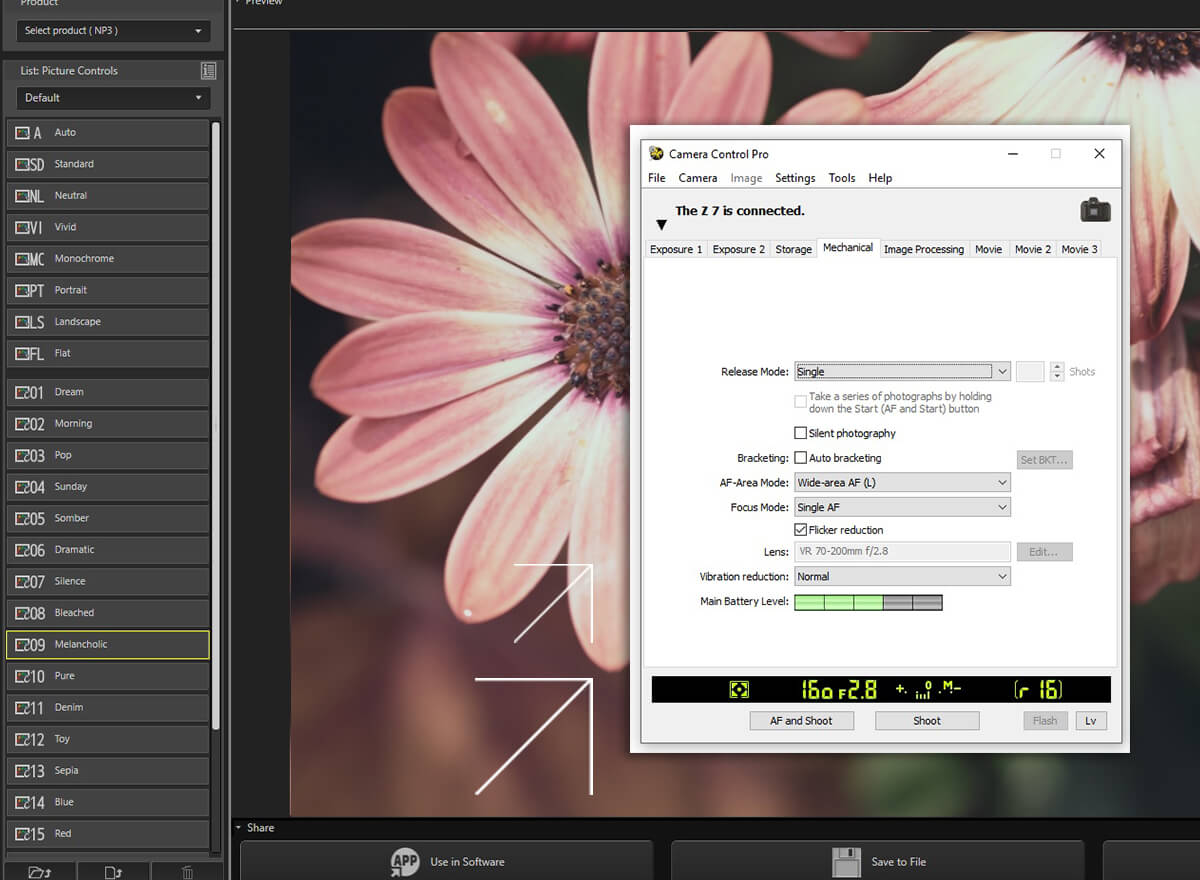Open the Focus Mode dropdown
The width and height of the screenshot is (1200, 880).
pyautogui.click(x=902, y=507)
